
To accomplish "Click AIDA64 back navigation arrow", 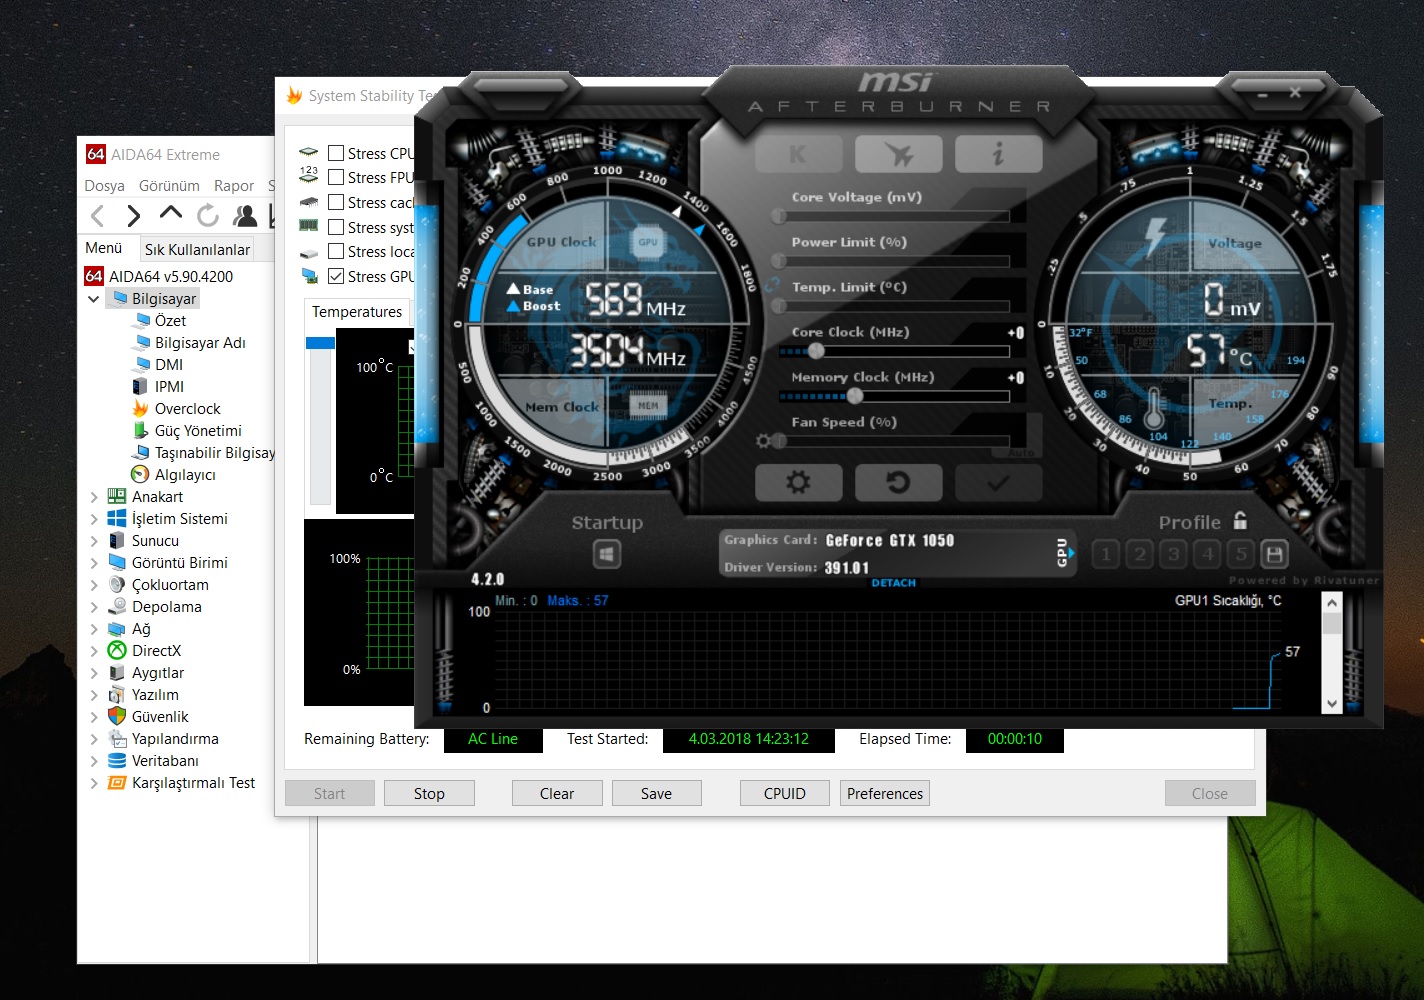I will (98, 215).
